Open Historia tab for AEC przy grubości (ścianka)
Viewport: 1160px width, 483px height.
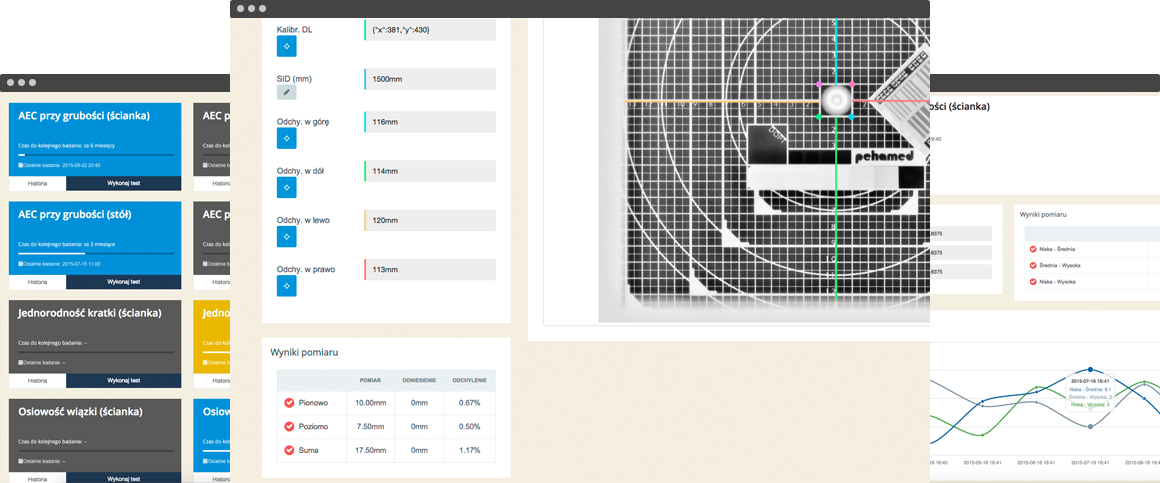pyautogui.click(x=38, y=184)
